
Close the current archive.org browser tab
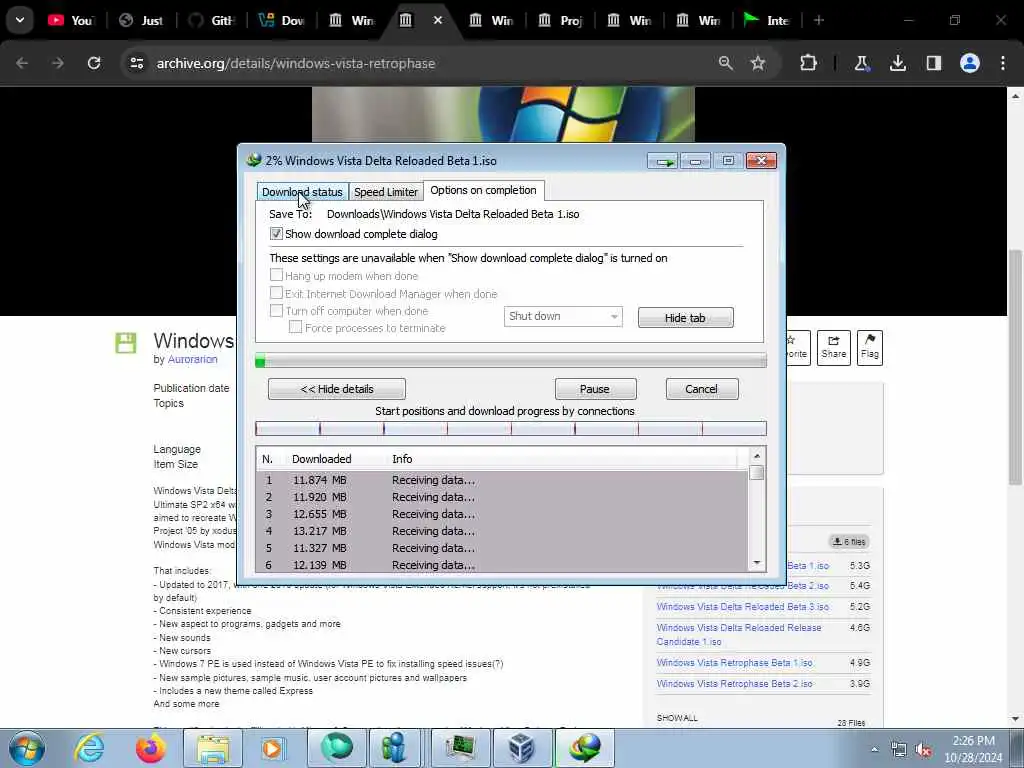tap(438, 20)
